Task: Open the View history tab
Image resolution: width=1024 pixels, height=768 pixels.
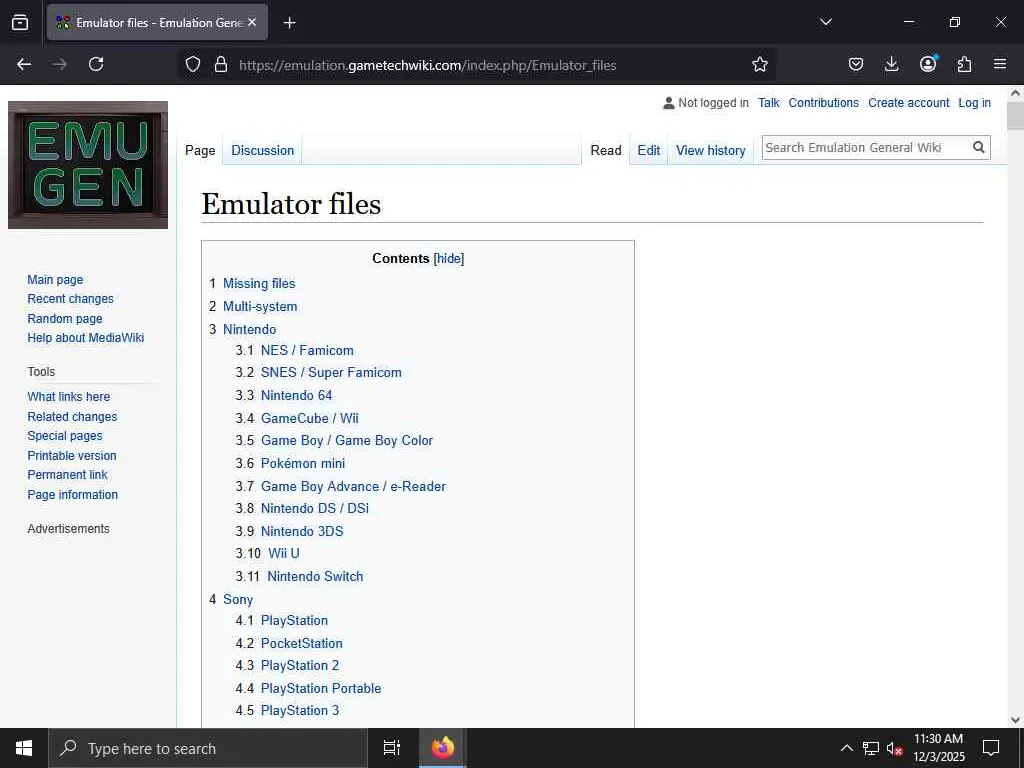Action: click(711, 150)
